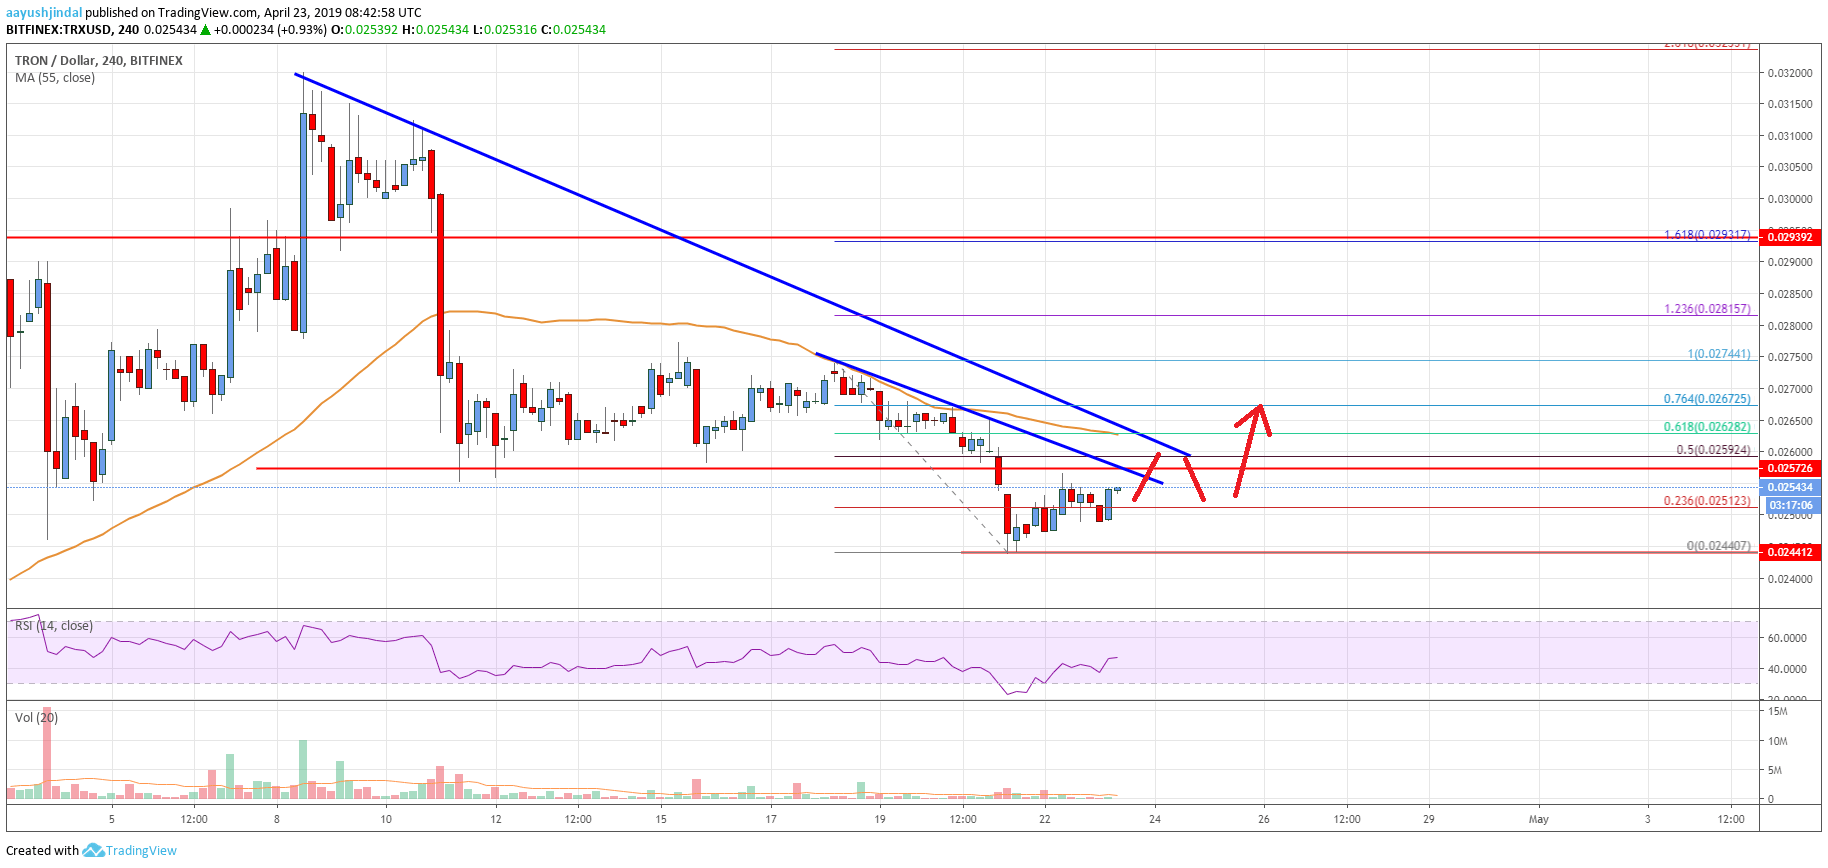Select the RSI (14, close) indicator label
1828x868 pixels.
pos(54,626)
